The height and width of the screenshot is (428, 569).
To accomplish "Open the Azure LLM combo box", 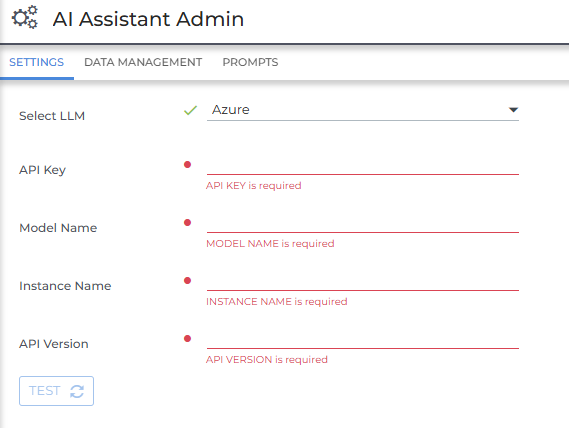I will point(363,110).
